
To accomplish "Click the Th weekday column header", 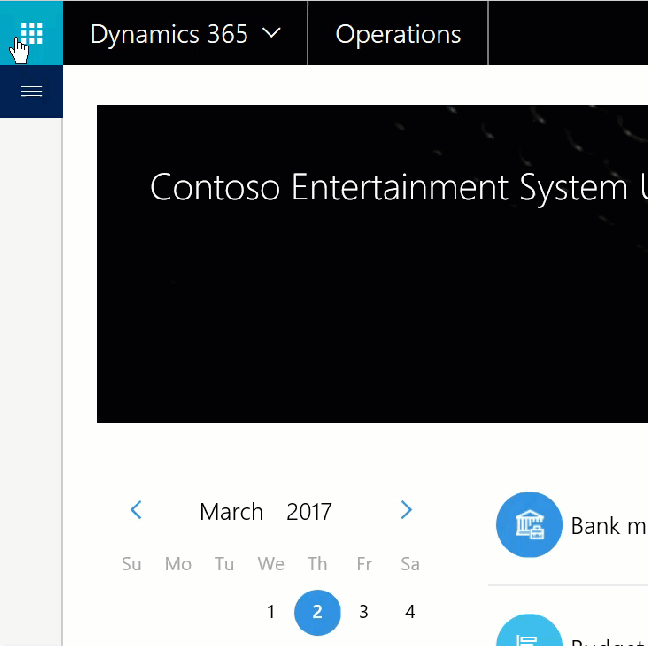I will click(x=317, y=564).
